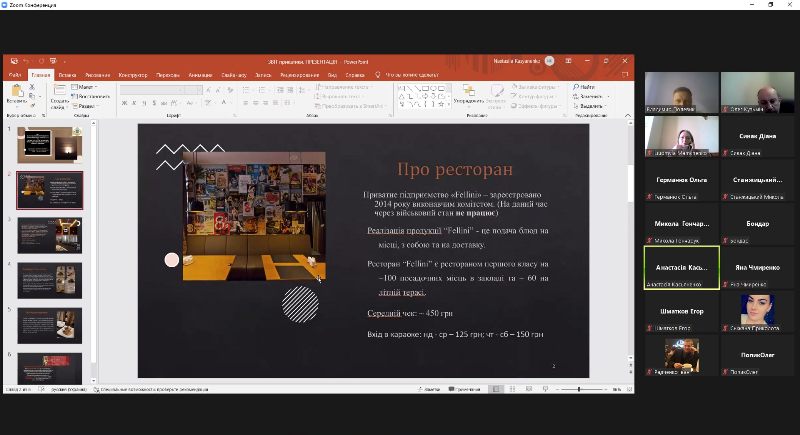The height and width of the screenshot is (435, 800).
Task: Open the File (Файл) menu tab
Action: [15, 75]
